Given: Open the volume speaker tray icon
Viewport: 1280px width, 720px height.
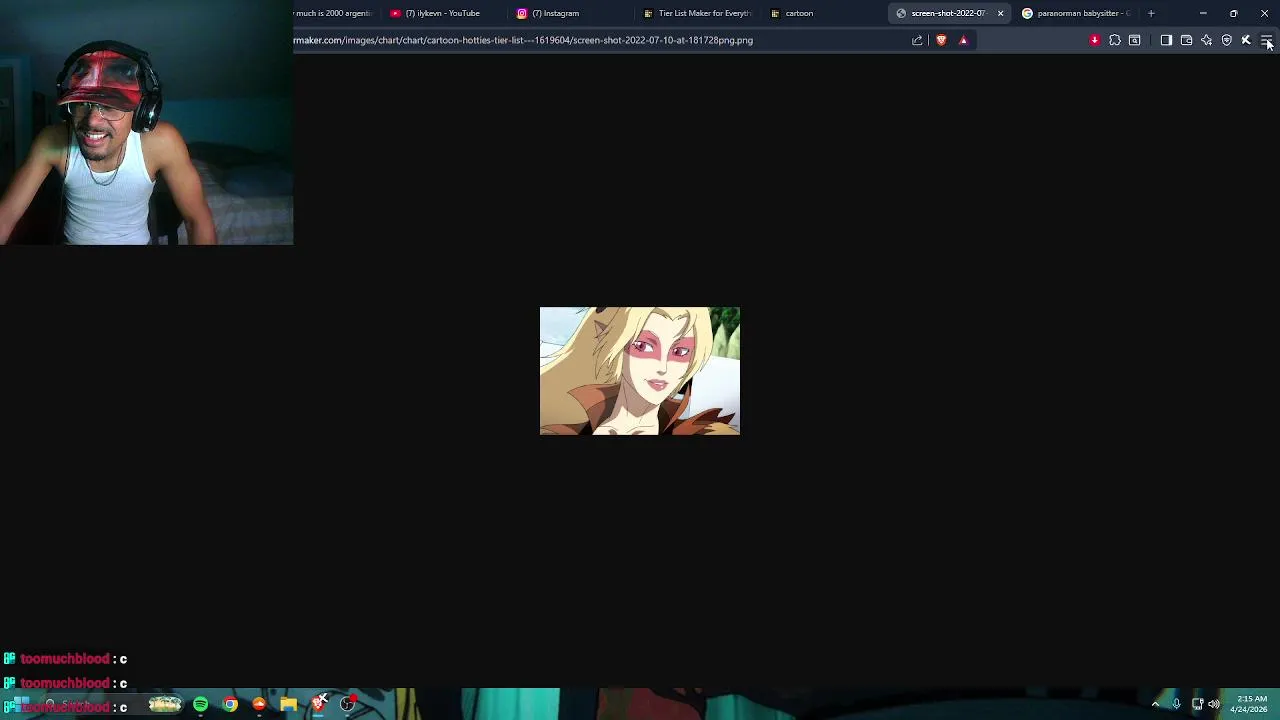Looking at the screenshot, I should 1214,704.
